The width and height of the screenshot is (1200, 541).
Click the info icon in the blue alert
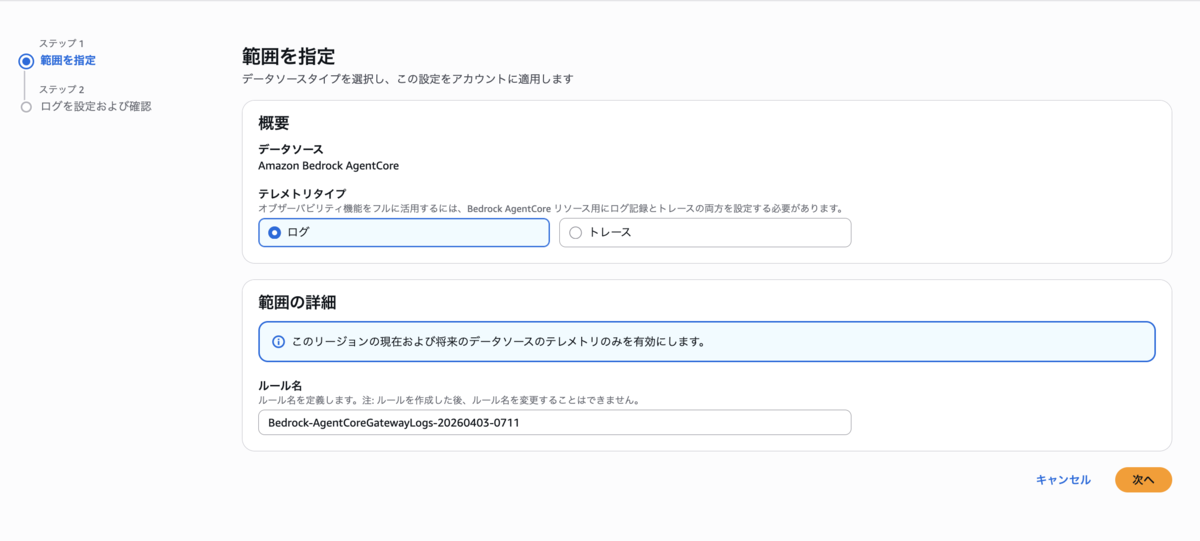pyautogui.click(x=279, y=341)
